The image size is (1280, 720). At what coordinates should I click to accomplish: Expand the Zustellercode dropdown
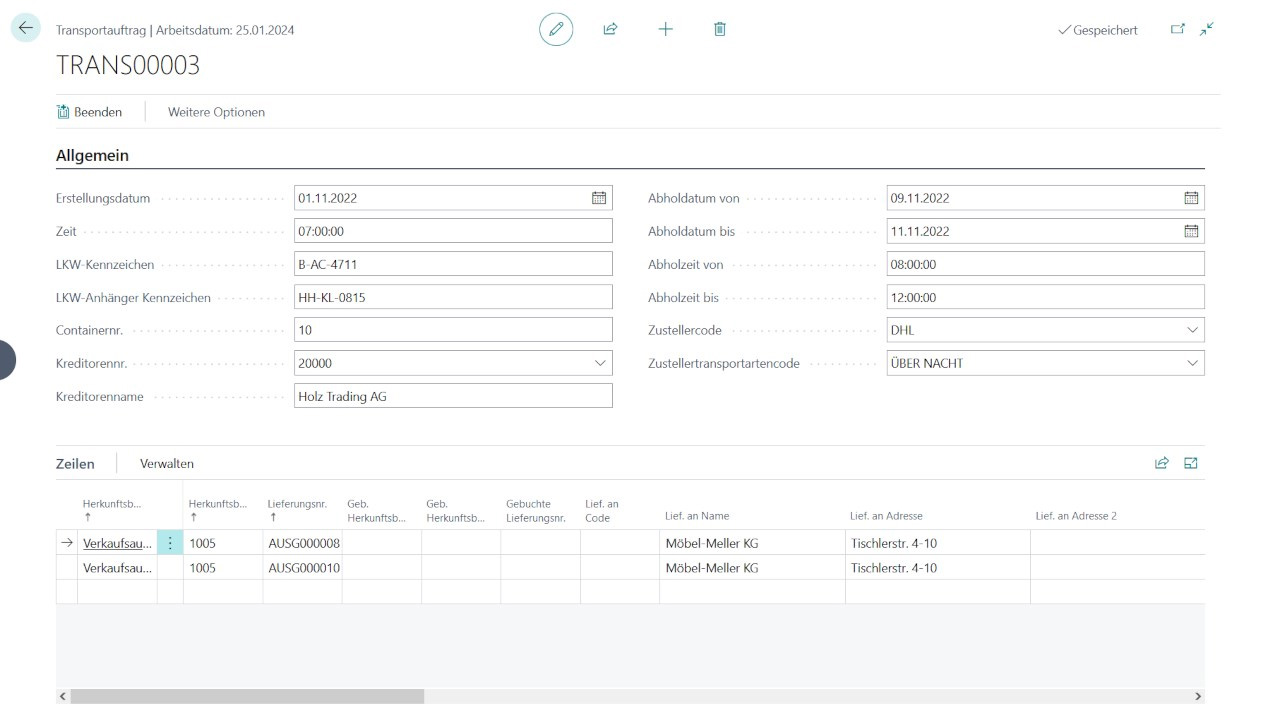(x=1192, y=330)
